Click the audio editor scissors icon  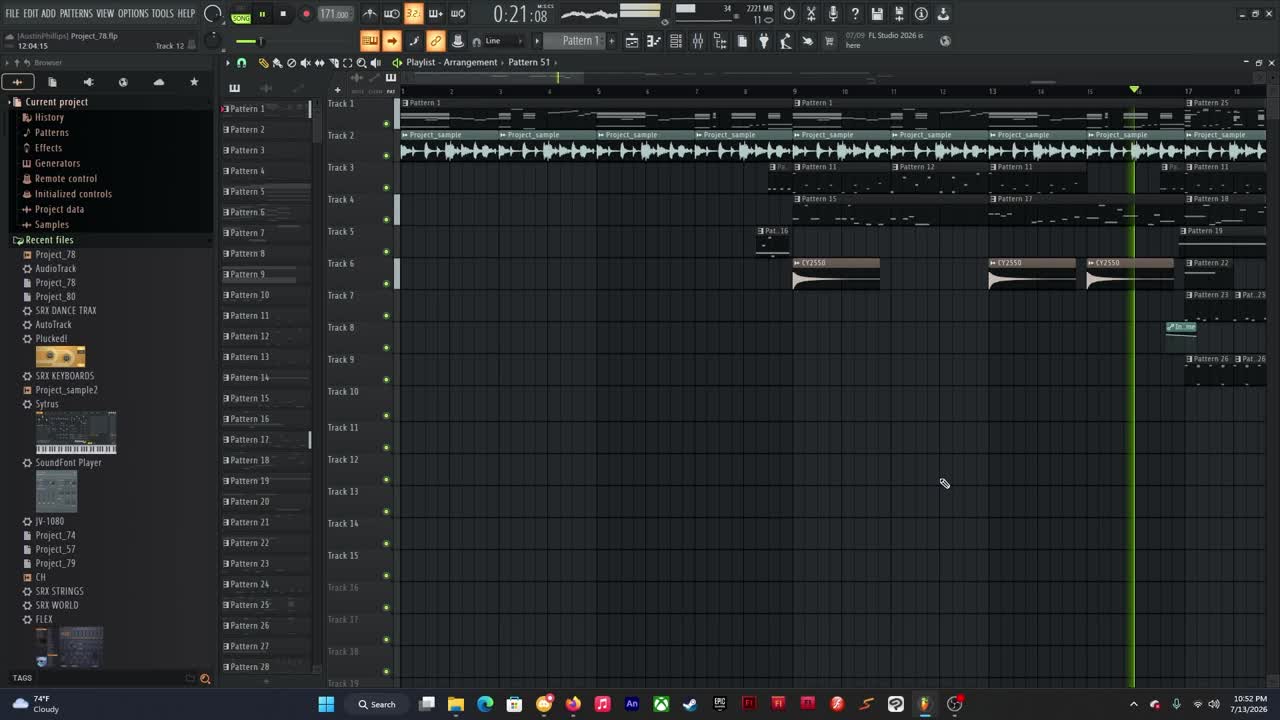(812, 14)
